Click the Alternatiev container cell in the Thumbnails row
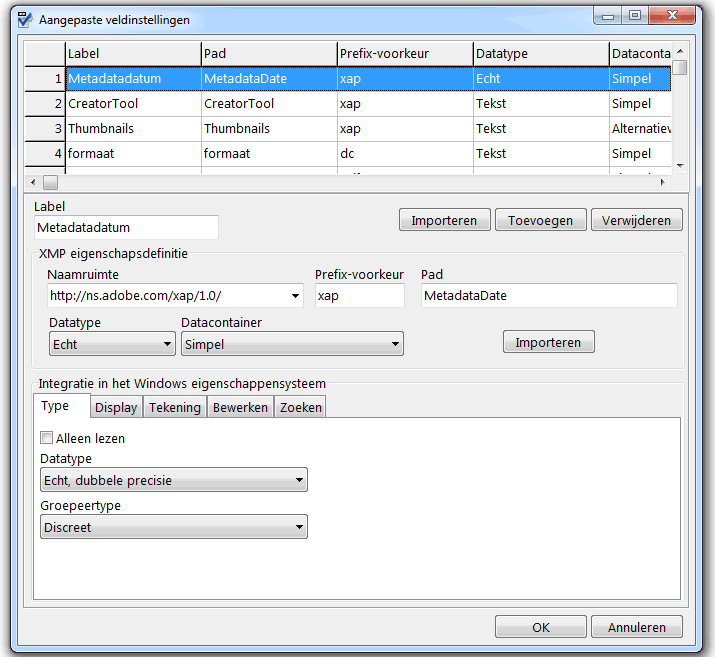Viewport: 715px width, 657px height. (640, 129)
